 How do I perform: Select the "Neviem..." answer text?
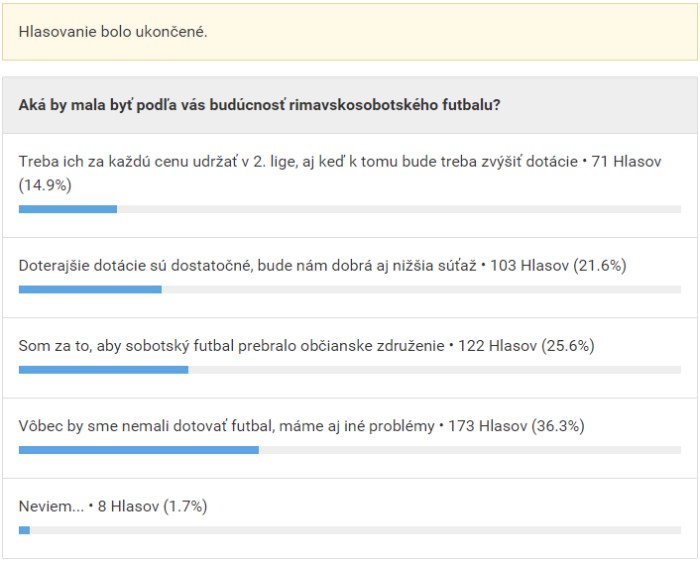coord(51,506)
